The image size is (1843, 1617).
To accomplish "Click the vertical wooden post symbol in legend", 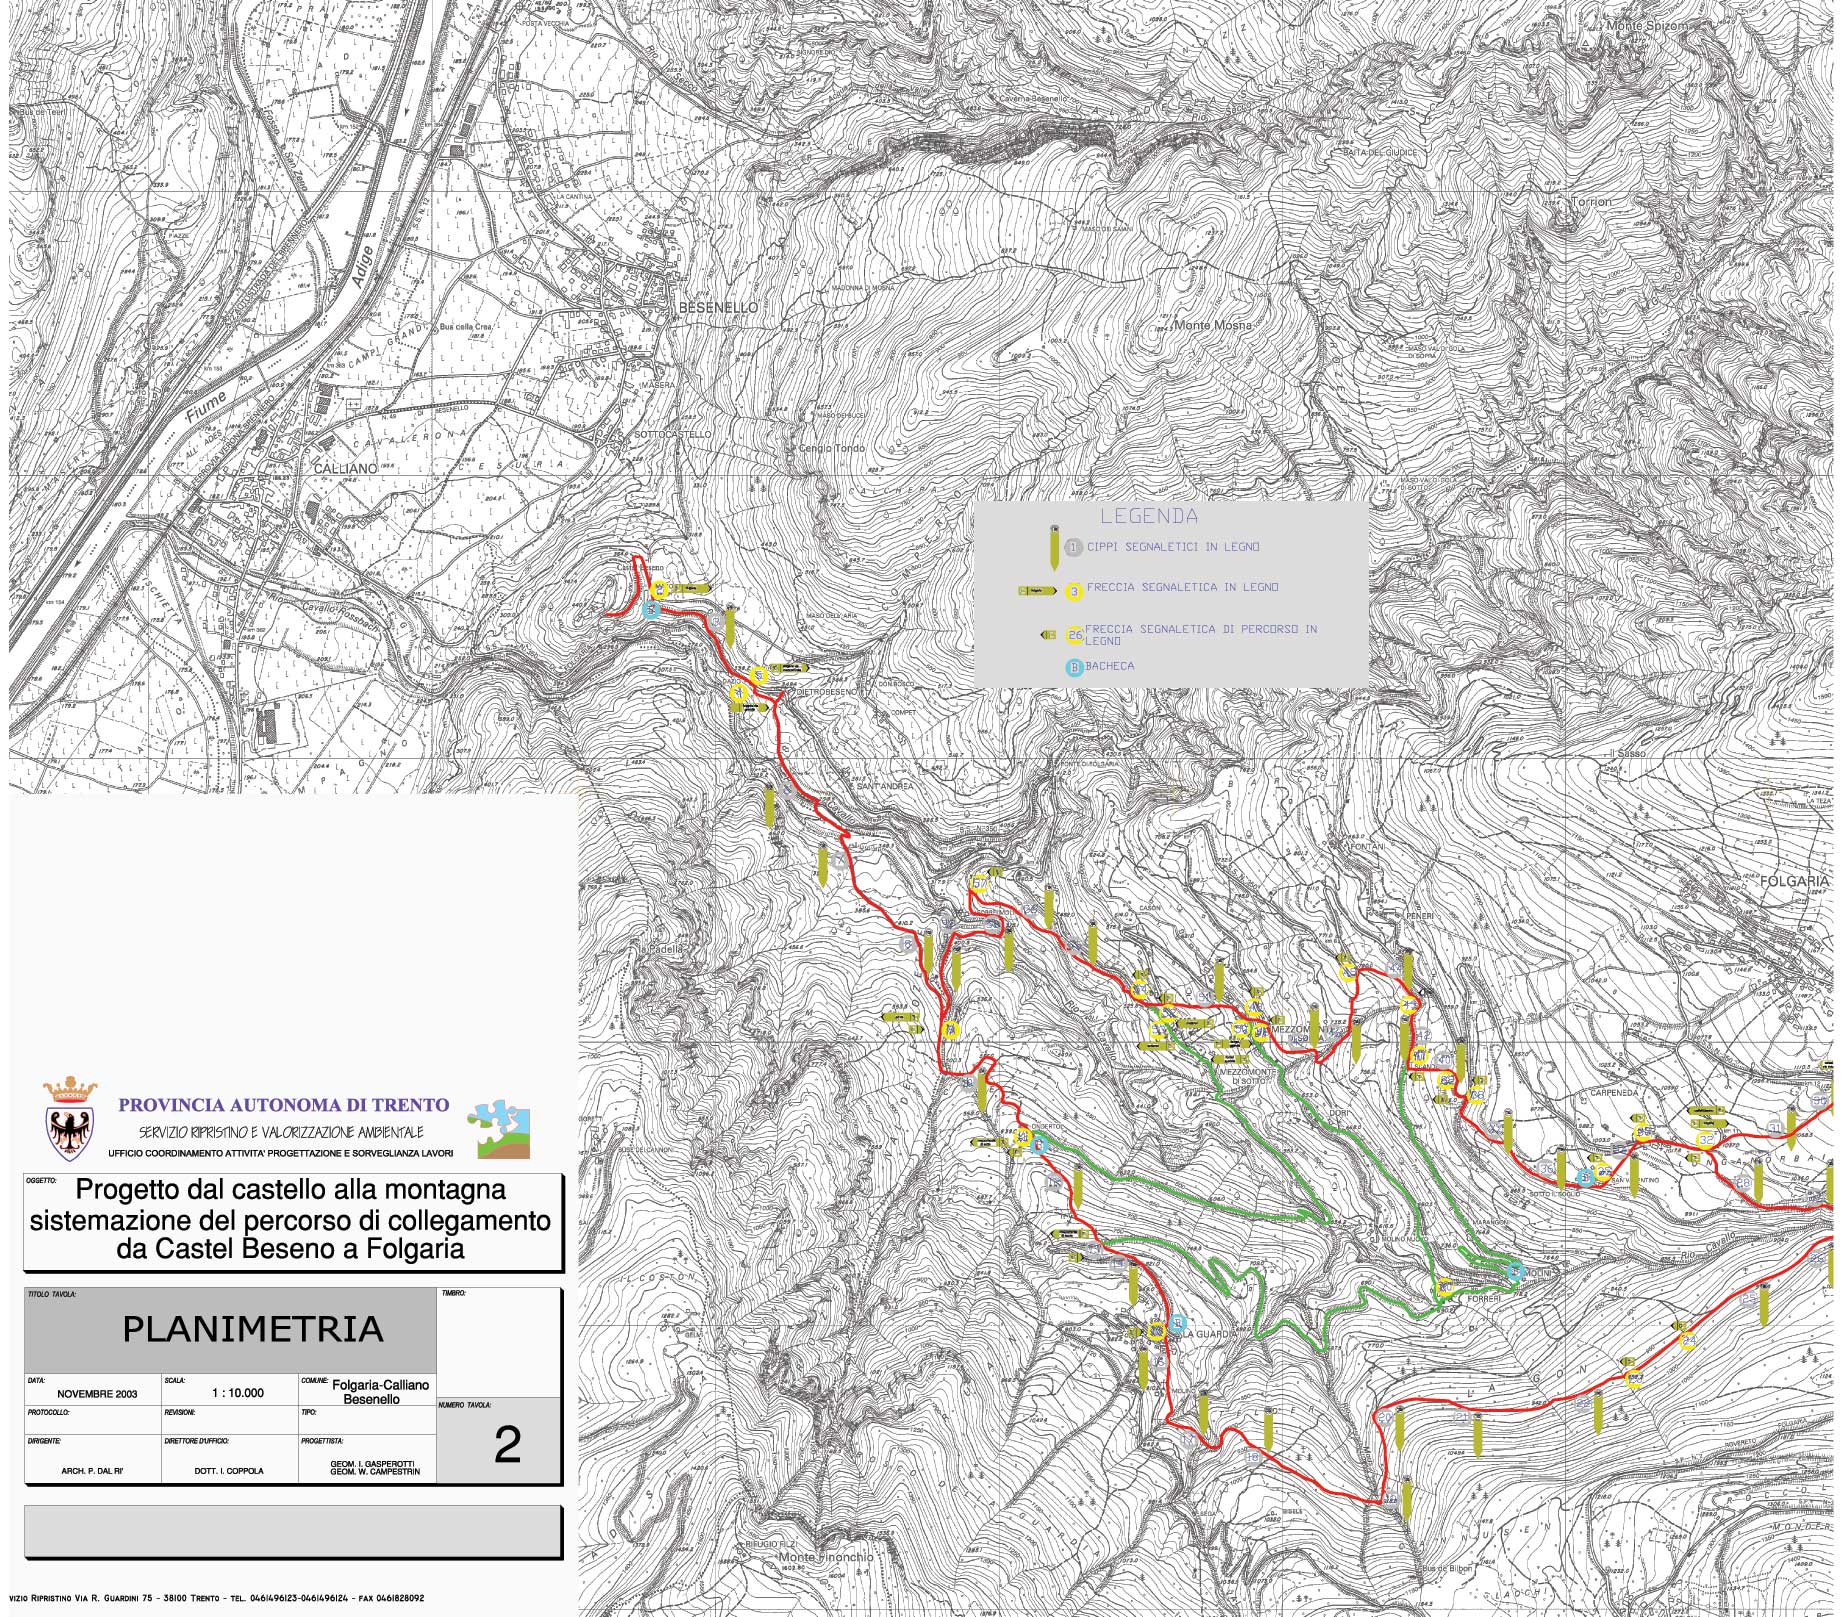I will tap(1054, 548).
